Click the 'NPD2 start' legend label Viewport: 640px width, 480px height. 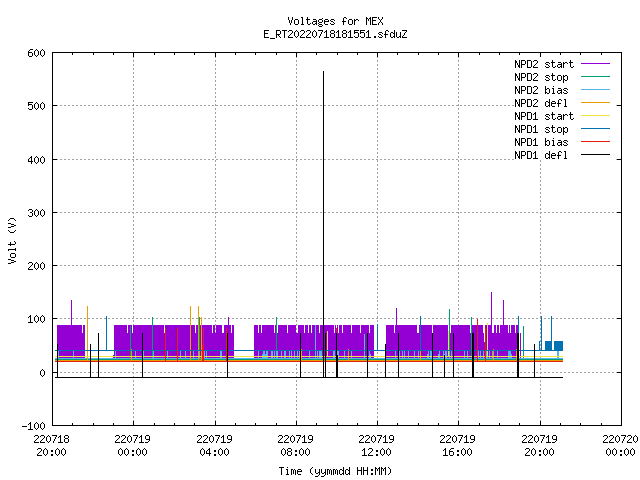(x=544, y=64)
